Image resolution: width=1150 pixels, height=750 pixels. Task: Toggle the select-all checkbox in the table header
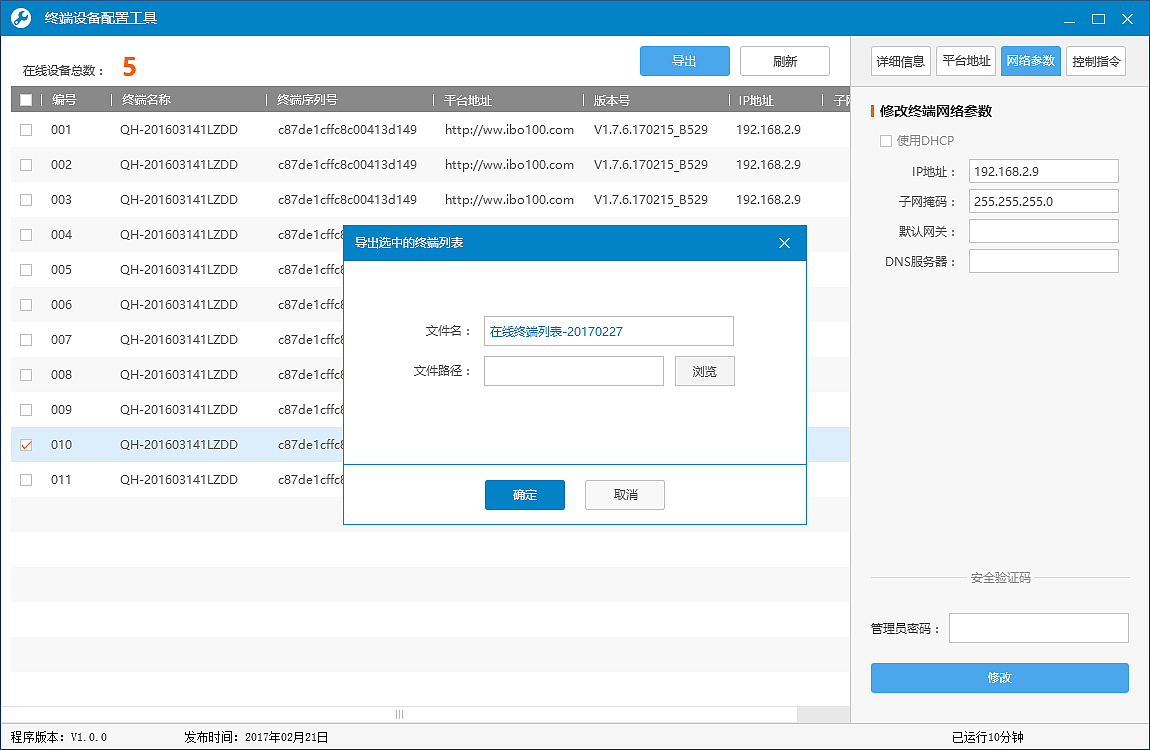[26, 99]
